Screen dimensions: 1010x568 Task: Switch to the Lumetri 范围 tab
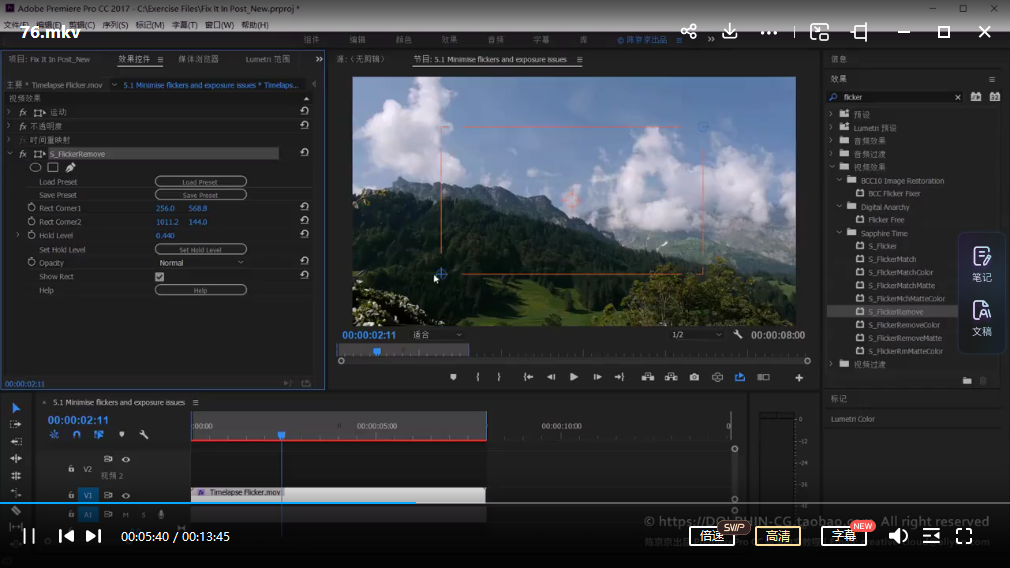point(267,59)
